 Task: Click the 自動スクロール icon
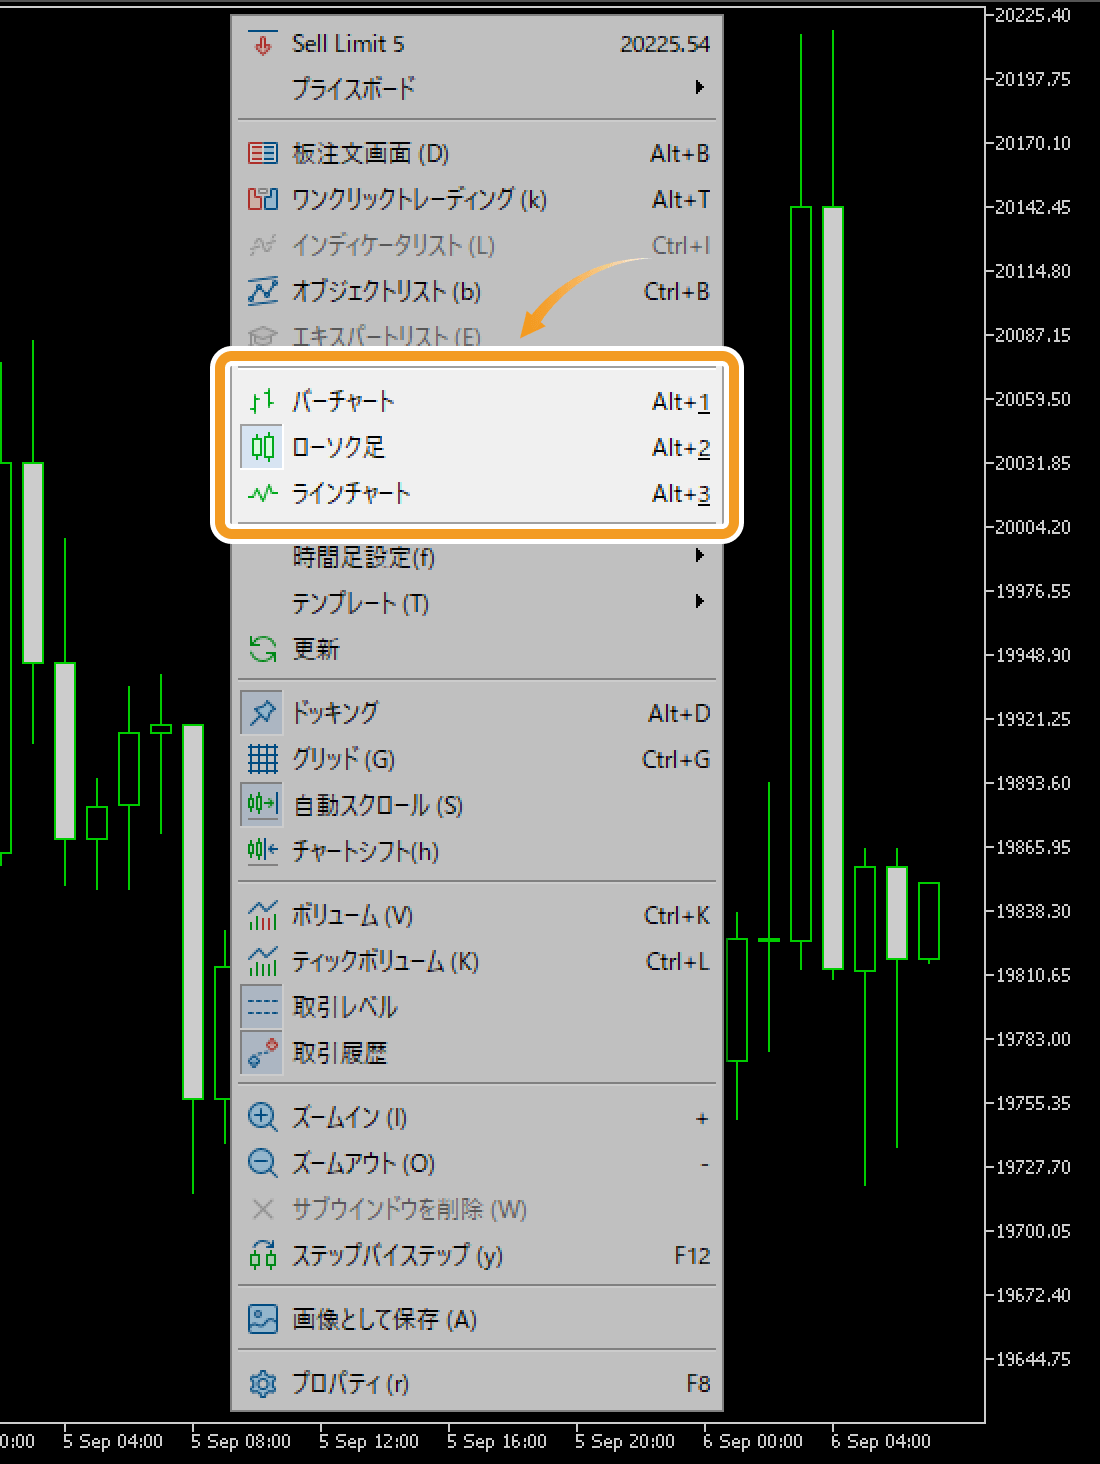pyautogui.click(x=262, y=804)
